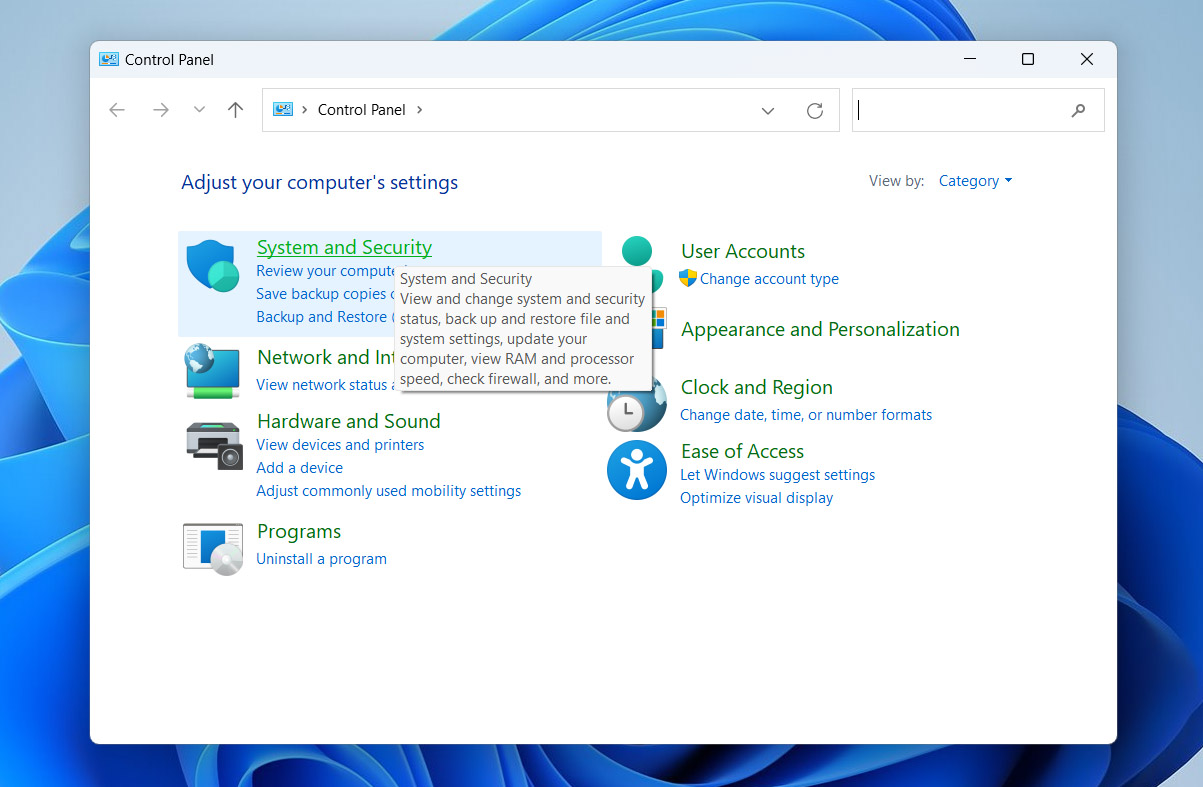Click Add a device link
This screenshot has width=1203, height=787.
click(x=299, y=468)
